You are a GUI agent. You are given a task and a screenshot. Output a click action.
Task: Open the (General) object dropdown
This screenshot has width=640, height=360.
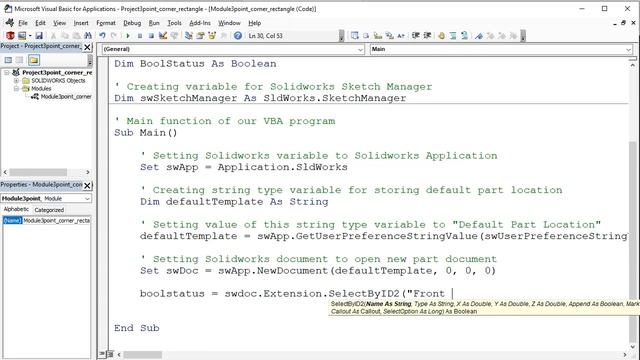point(233,49)
